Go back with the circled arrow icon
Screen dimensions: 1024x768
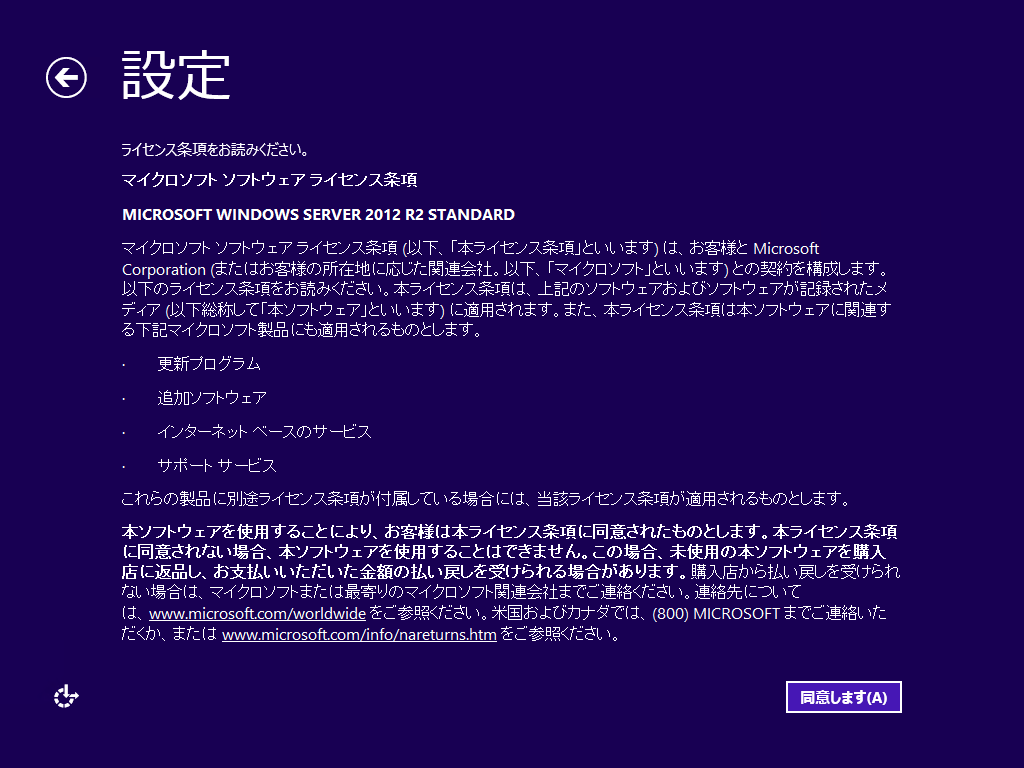67,78
